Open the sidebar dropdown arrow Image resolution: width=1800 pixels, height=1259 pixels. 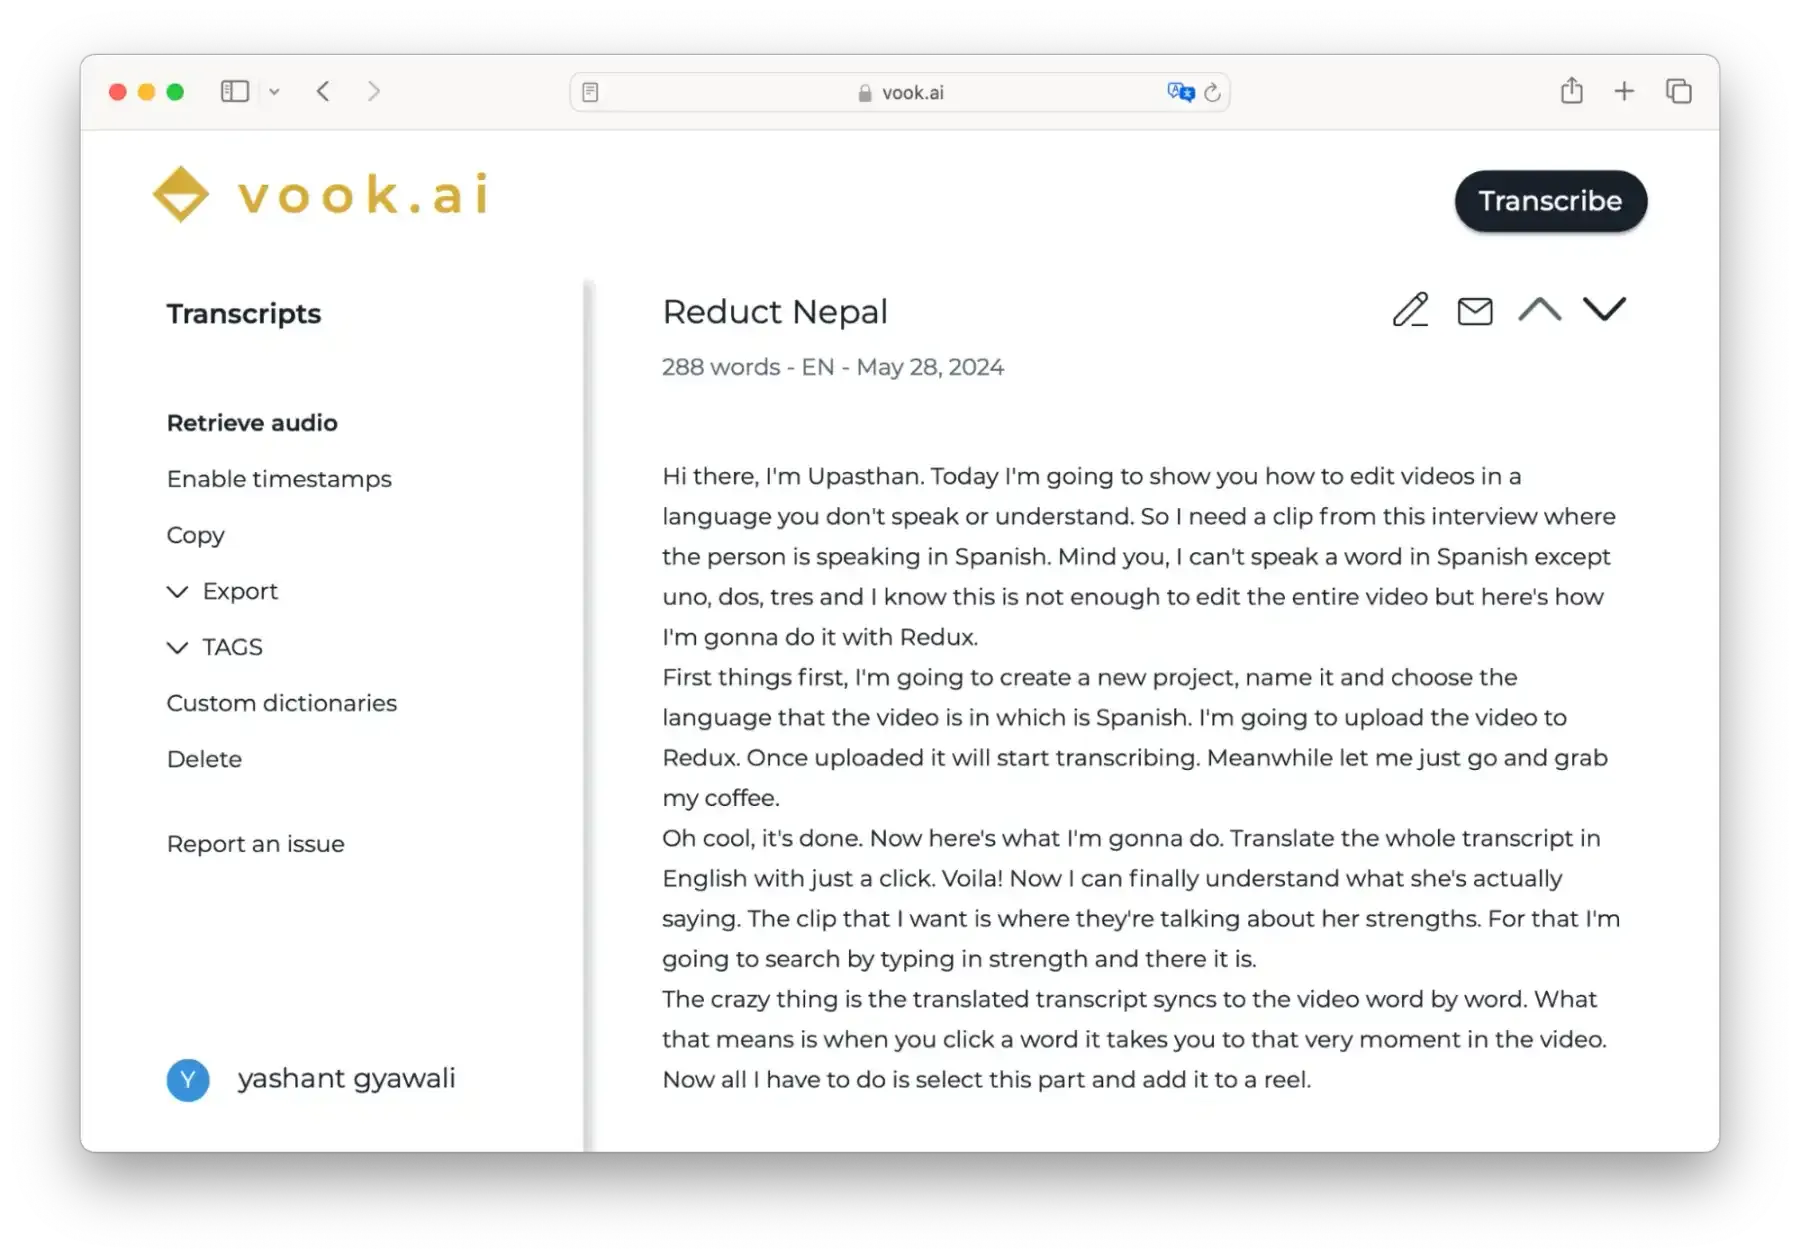pos(274,92)
